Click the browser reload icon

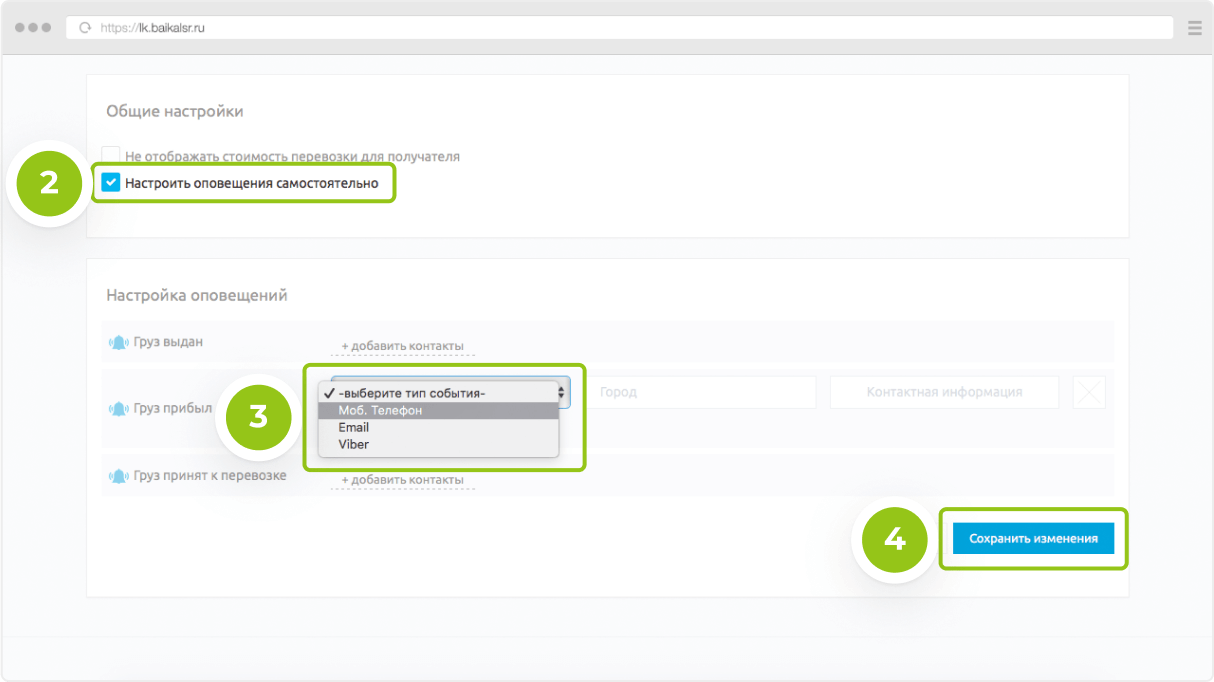point(85,28)
